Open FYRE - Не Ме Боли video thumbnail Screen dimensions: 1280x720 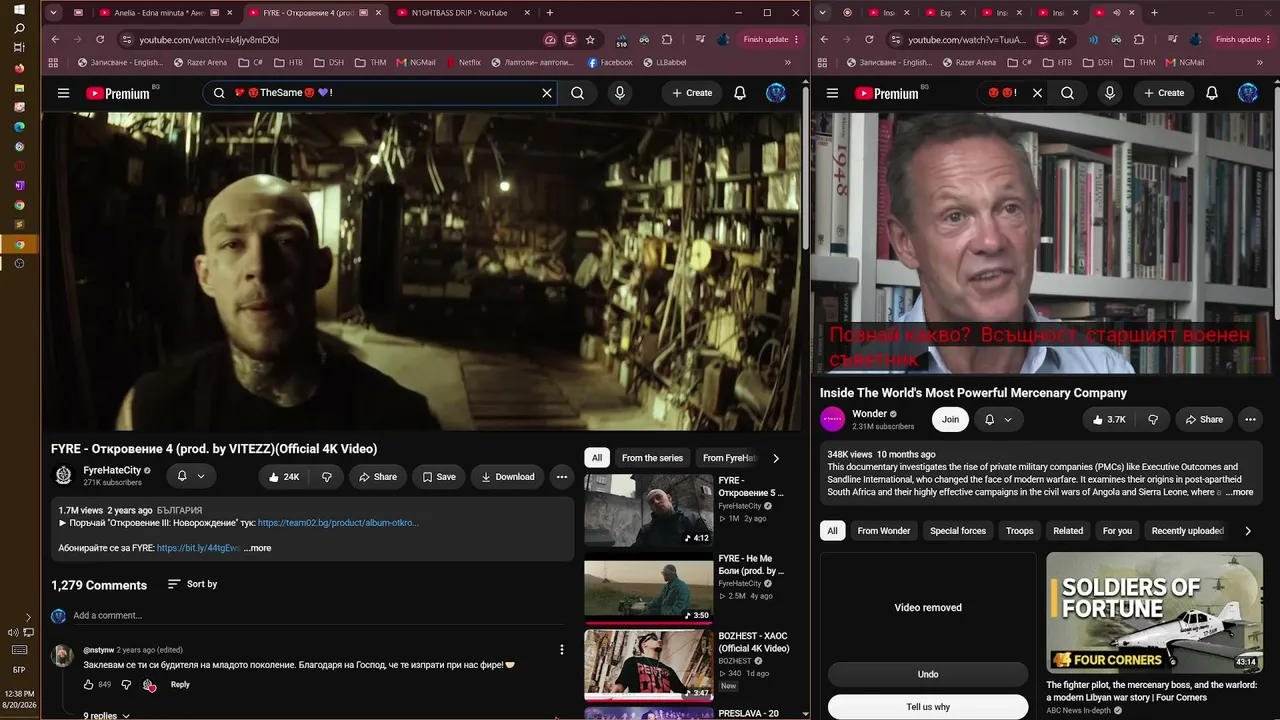[x=649, y=587]
